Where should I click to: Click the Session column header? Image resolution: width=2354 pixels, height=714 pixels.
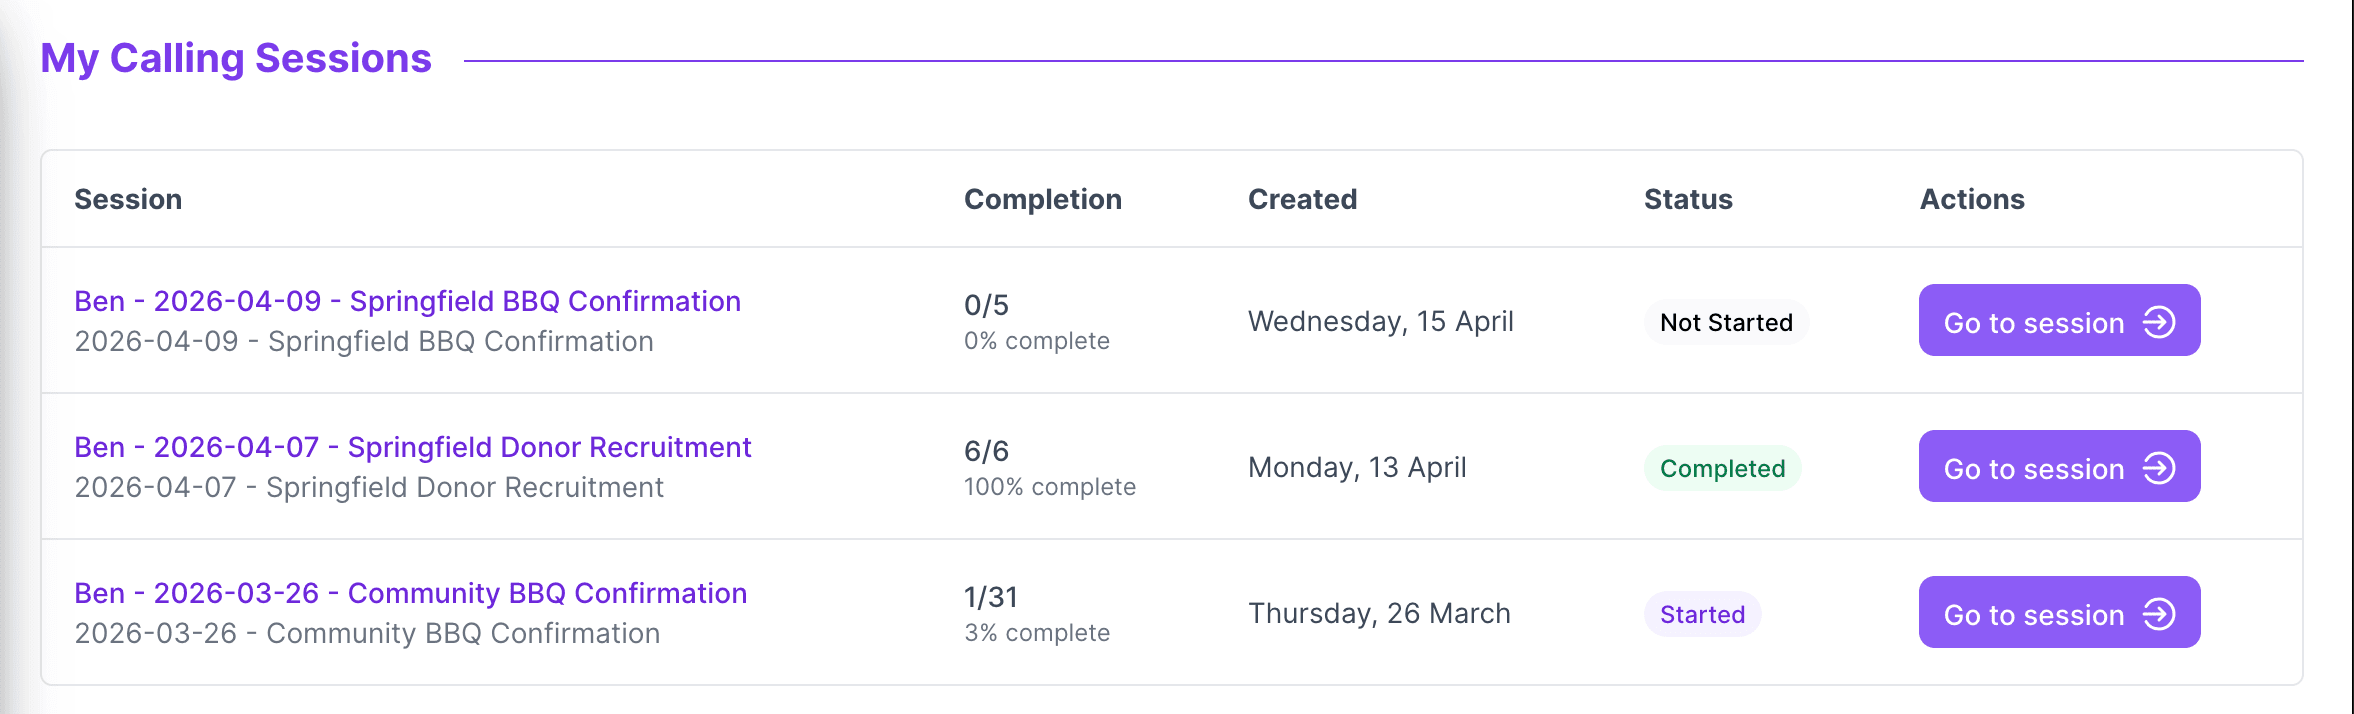coord(128,199)
